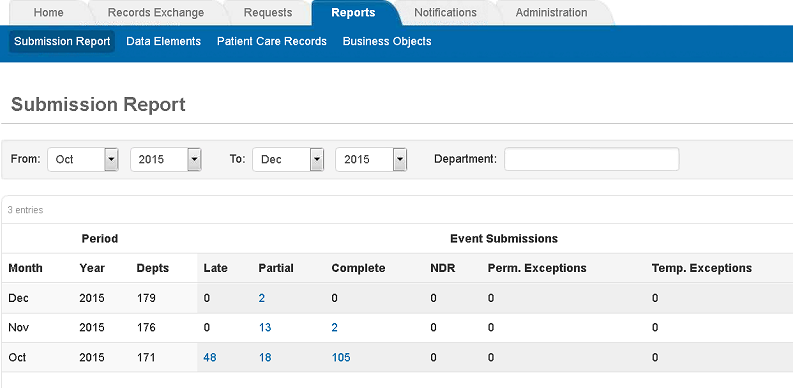Expand the From month dropdown showing Oct
This screenshot has height=388, width=793.
tap(83, 159)
